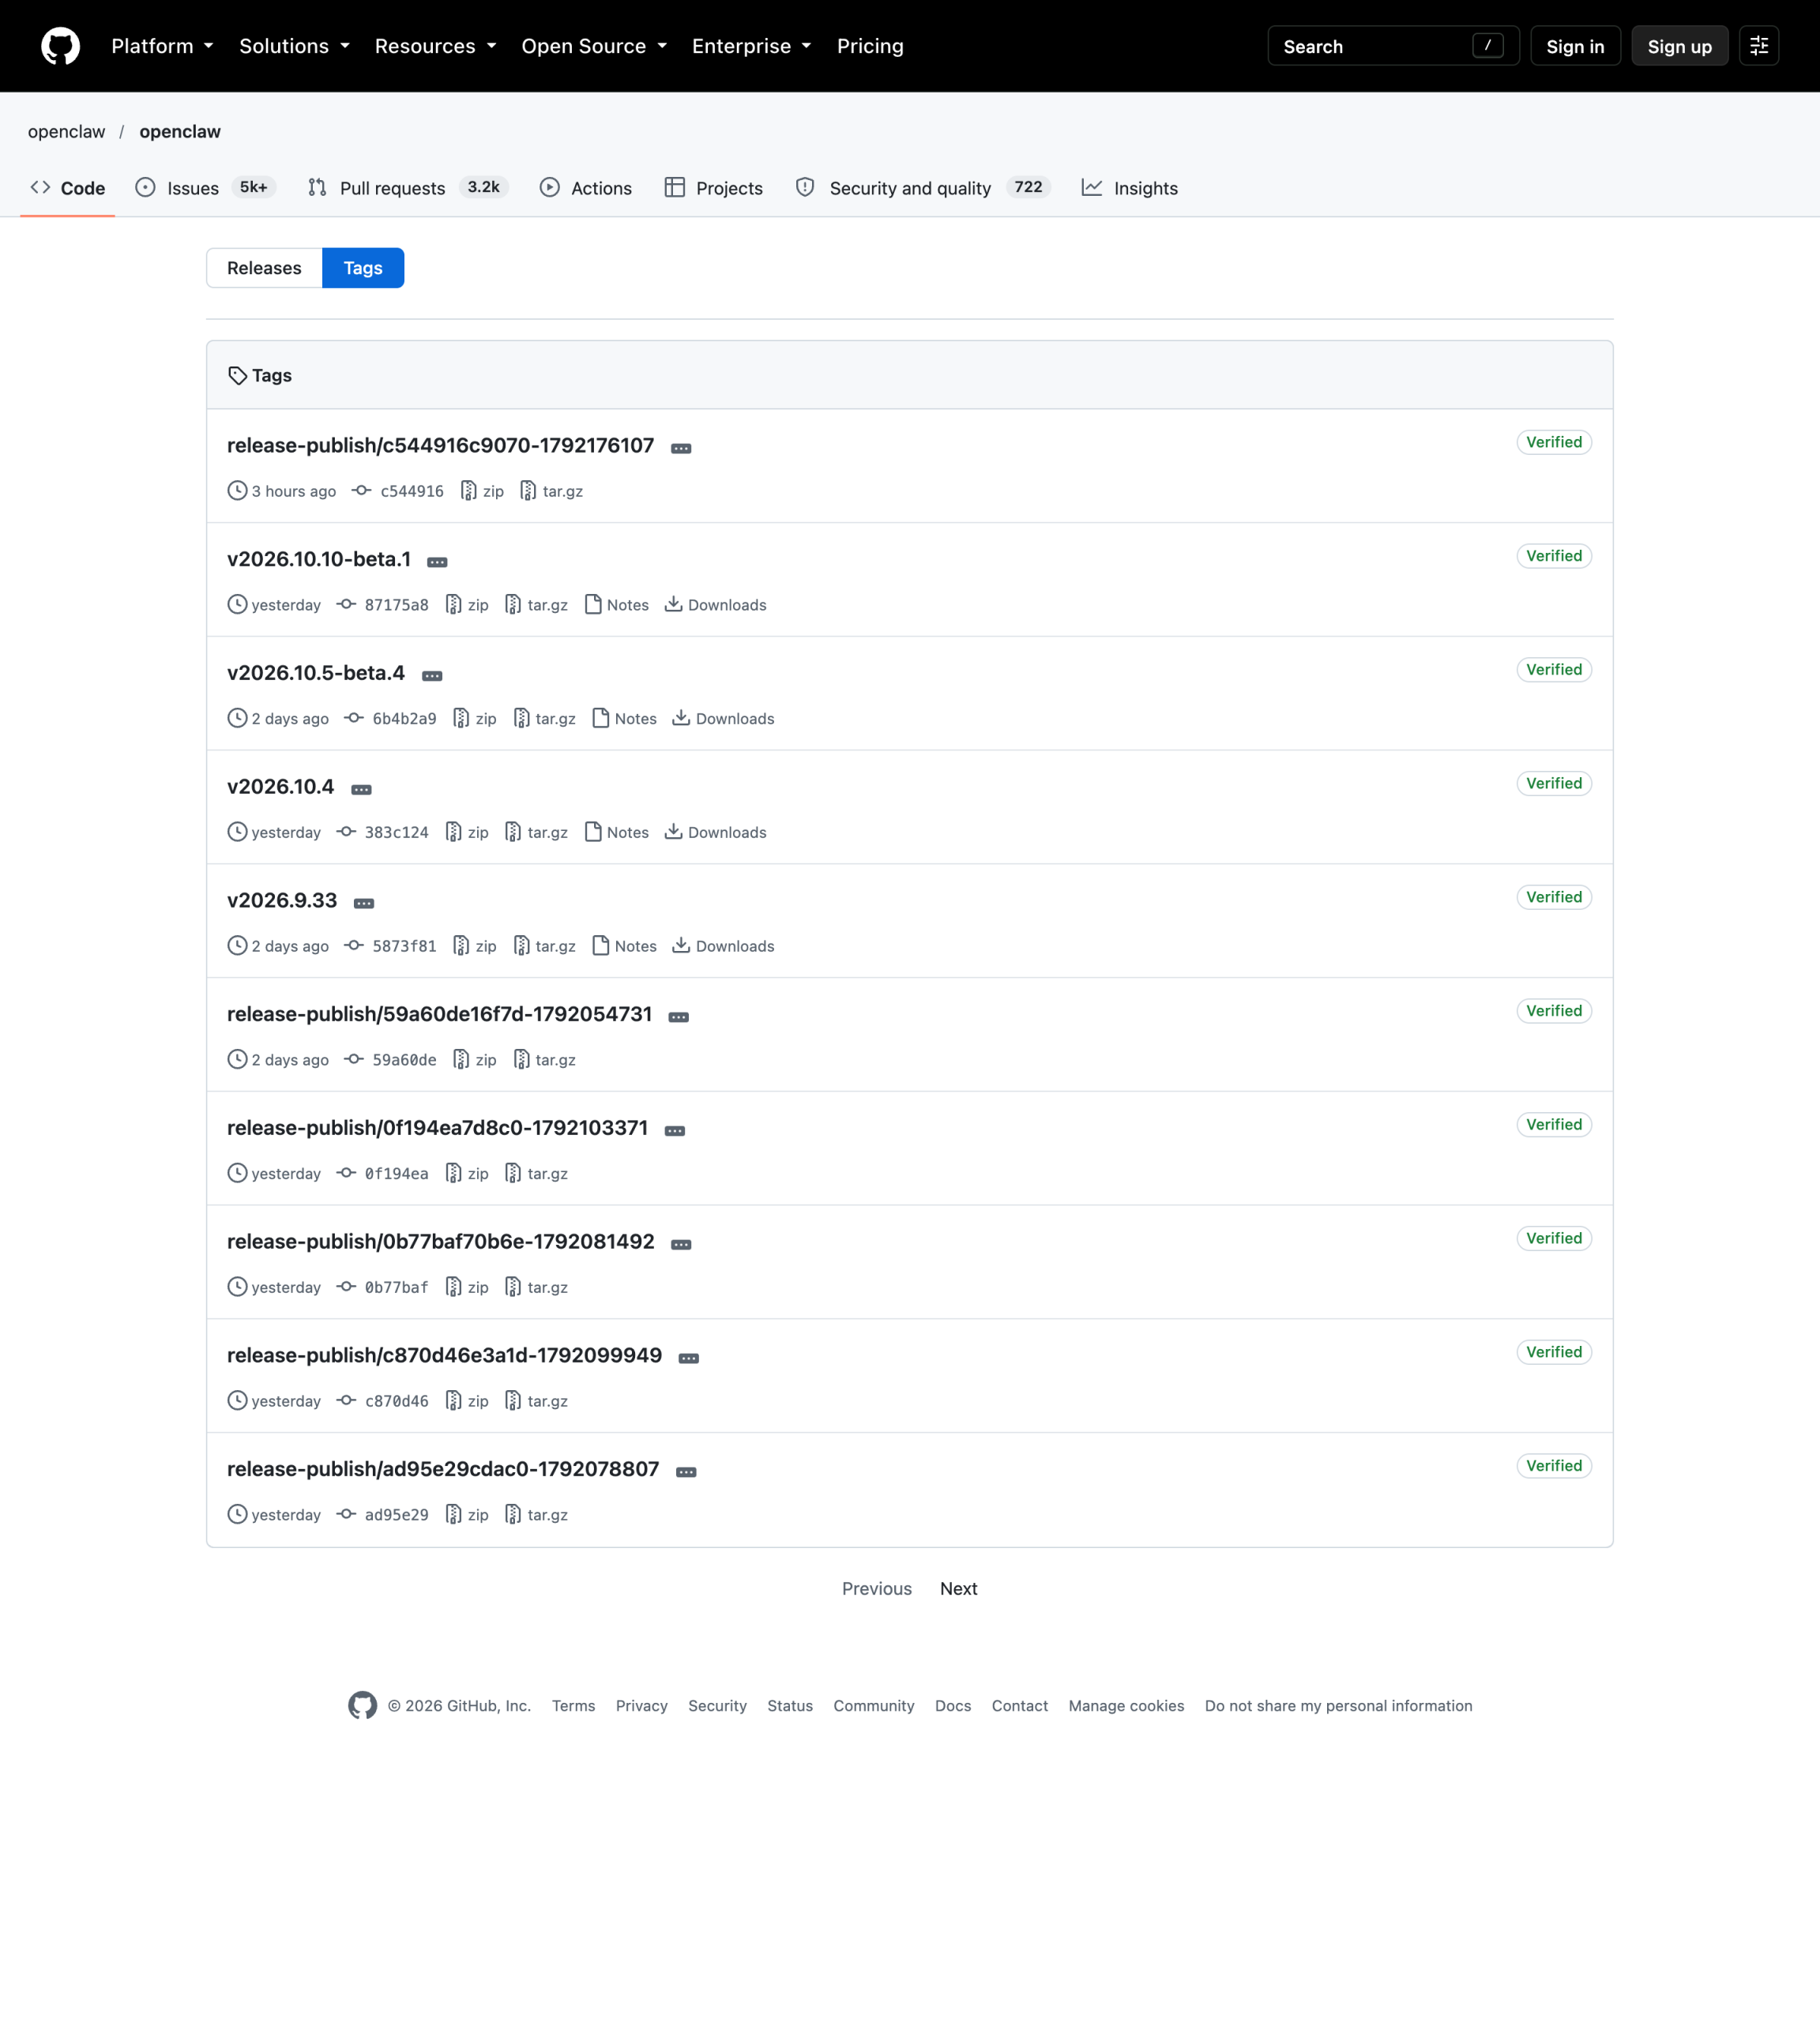Image resolution: width=1820 pixels, height=2022 pixels.
Task: Go to the openclaw owner link
Action: pyautogui.click(x=66, y=132)
